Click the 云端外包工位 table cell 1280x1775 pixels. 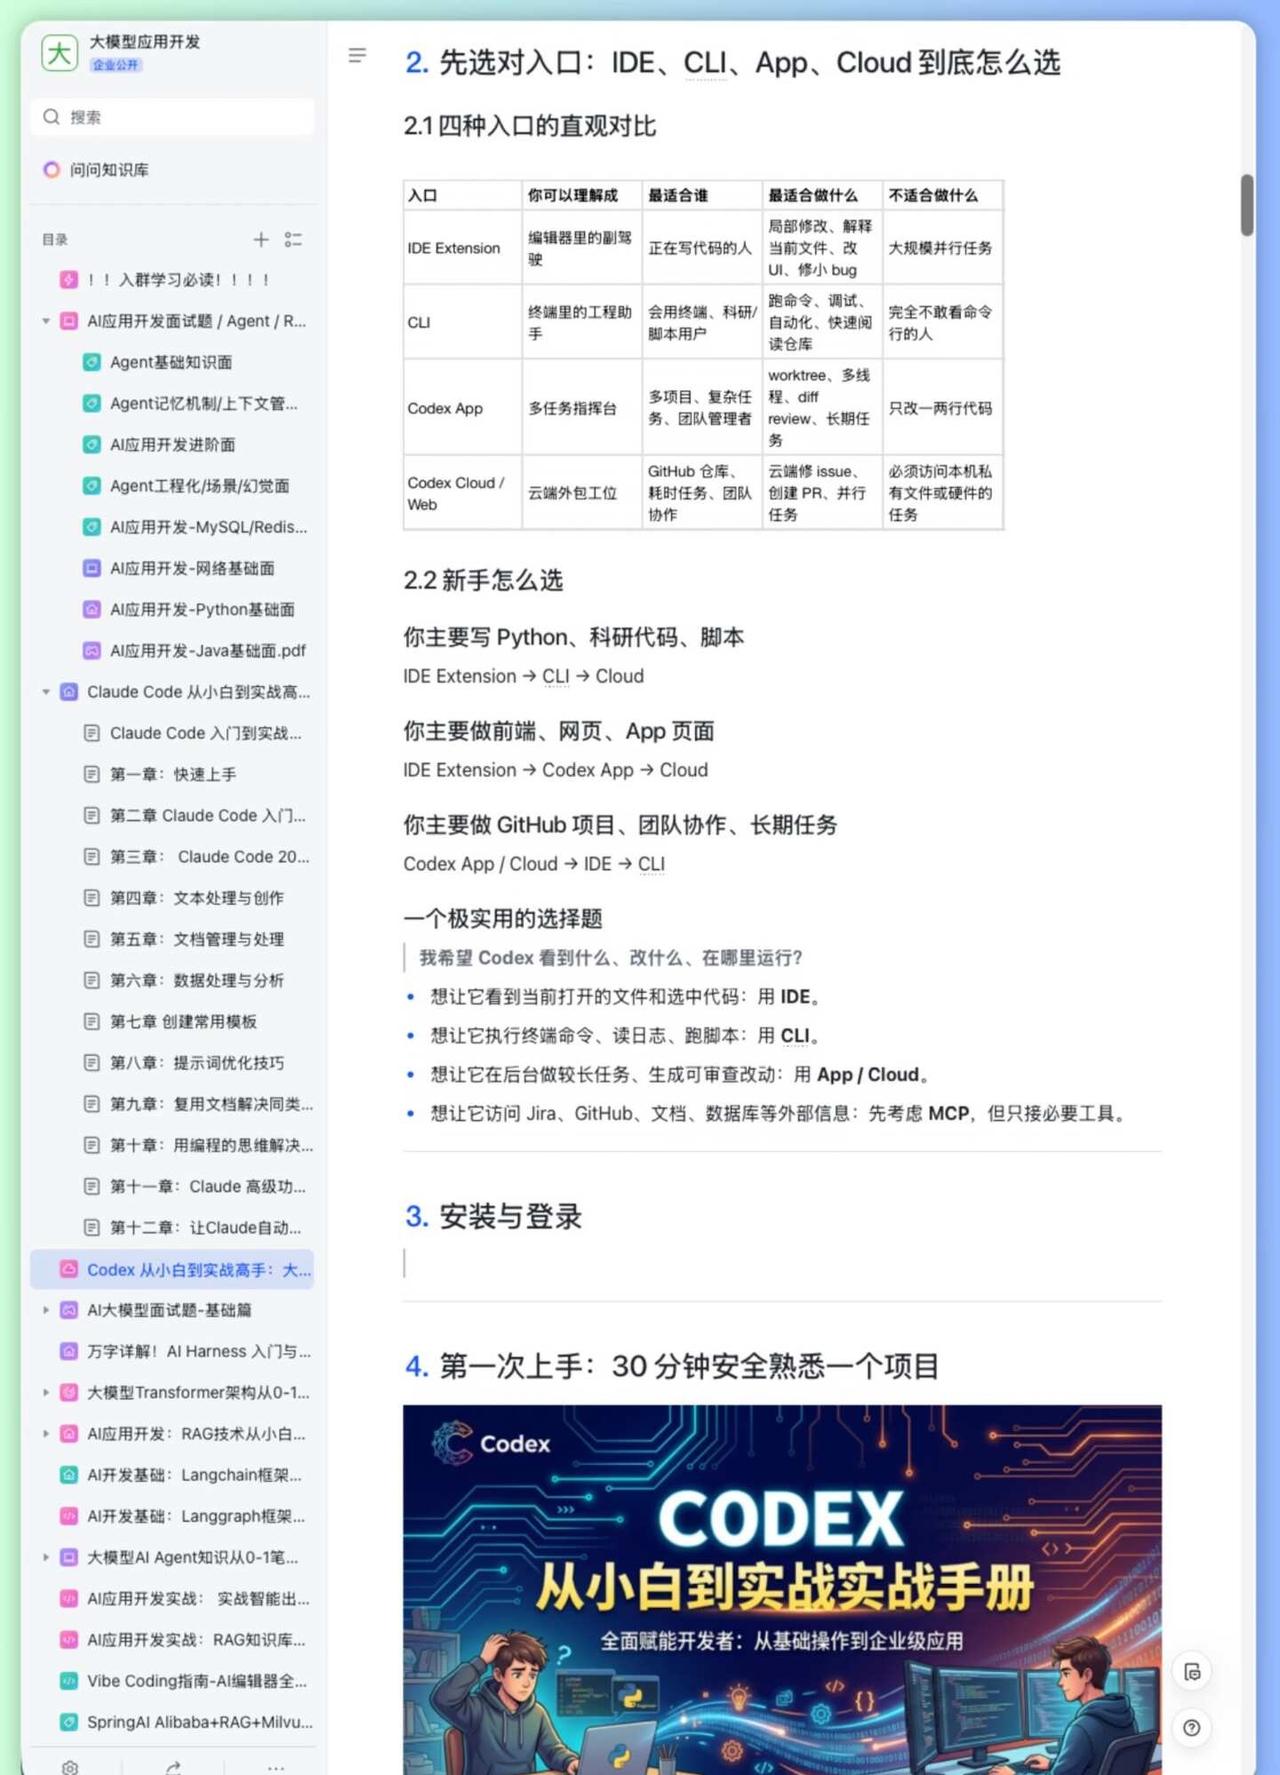click(x=582, y=493)
